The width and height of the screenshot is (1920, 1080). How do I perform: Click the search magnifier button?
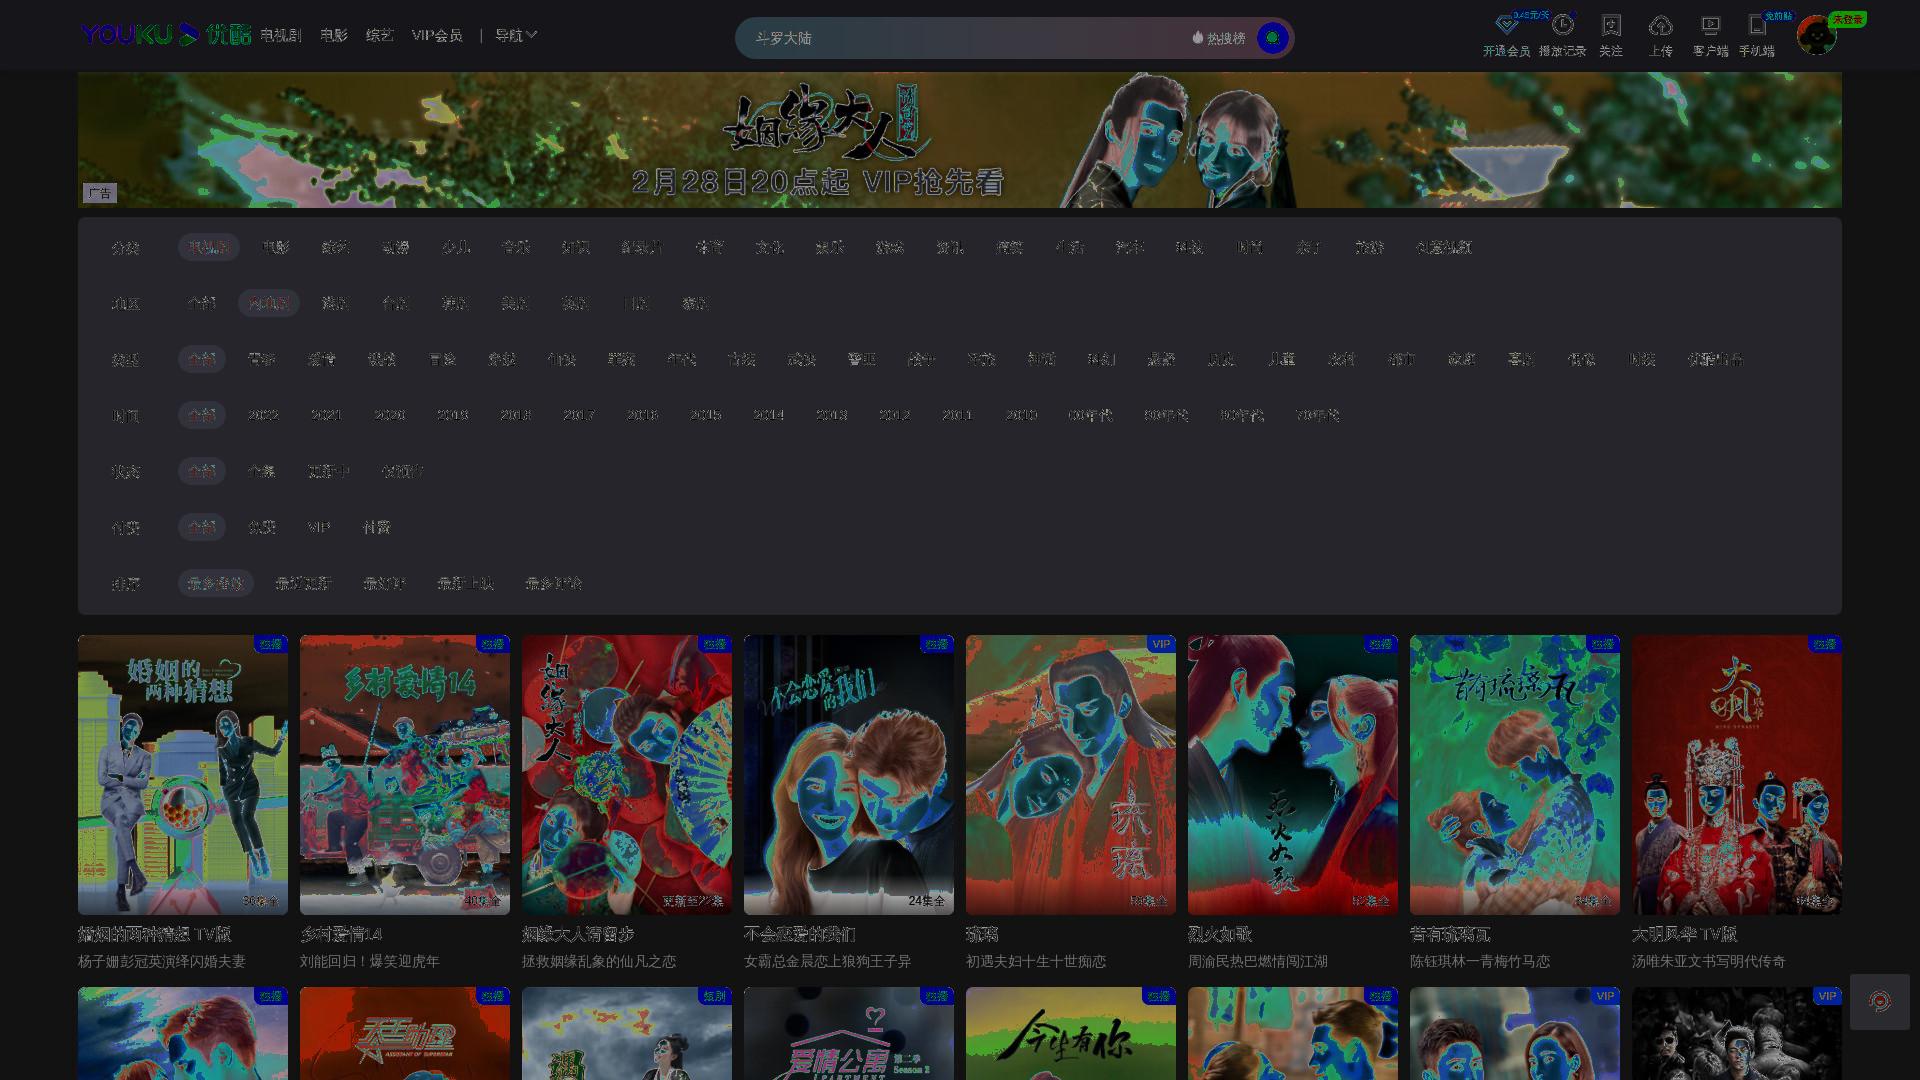pos(1272,38)
